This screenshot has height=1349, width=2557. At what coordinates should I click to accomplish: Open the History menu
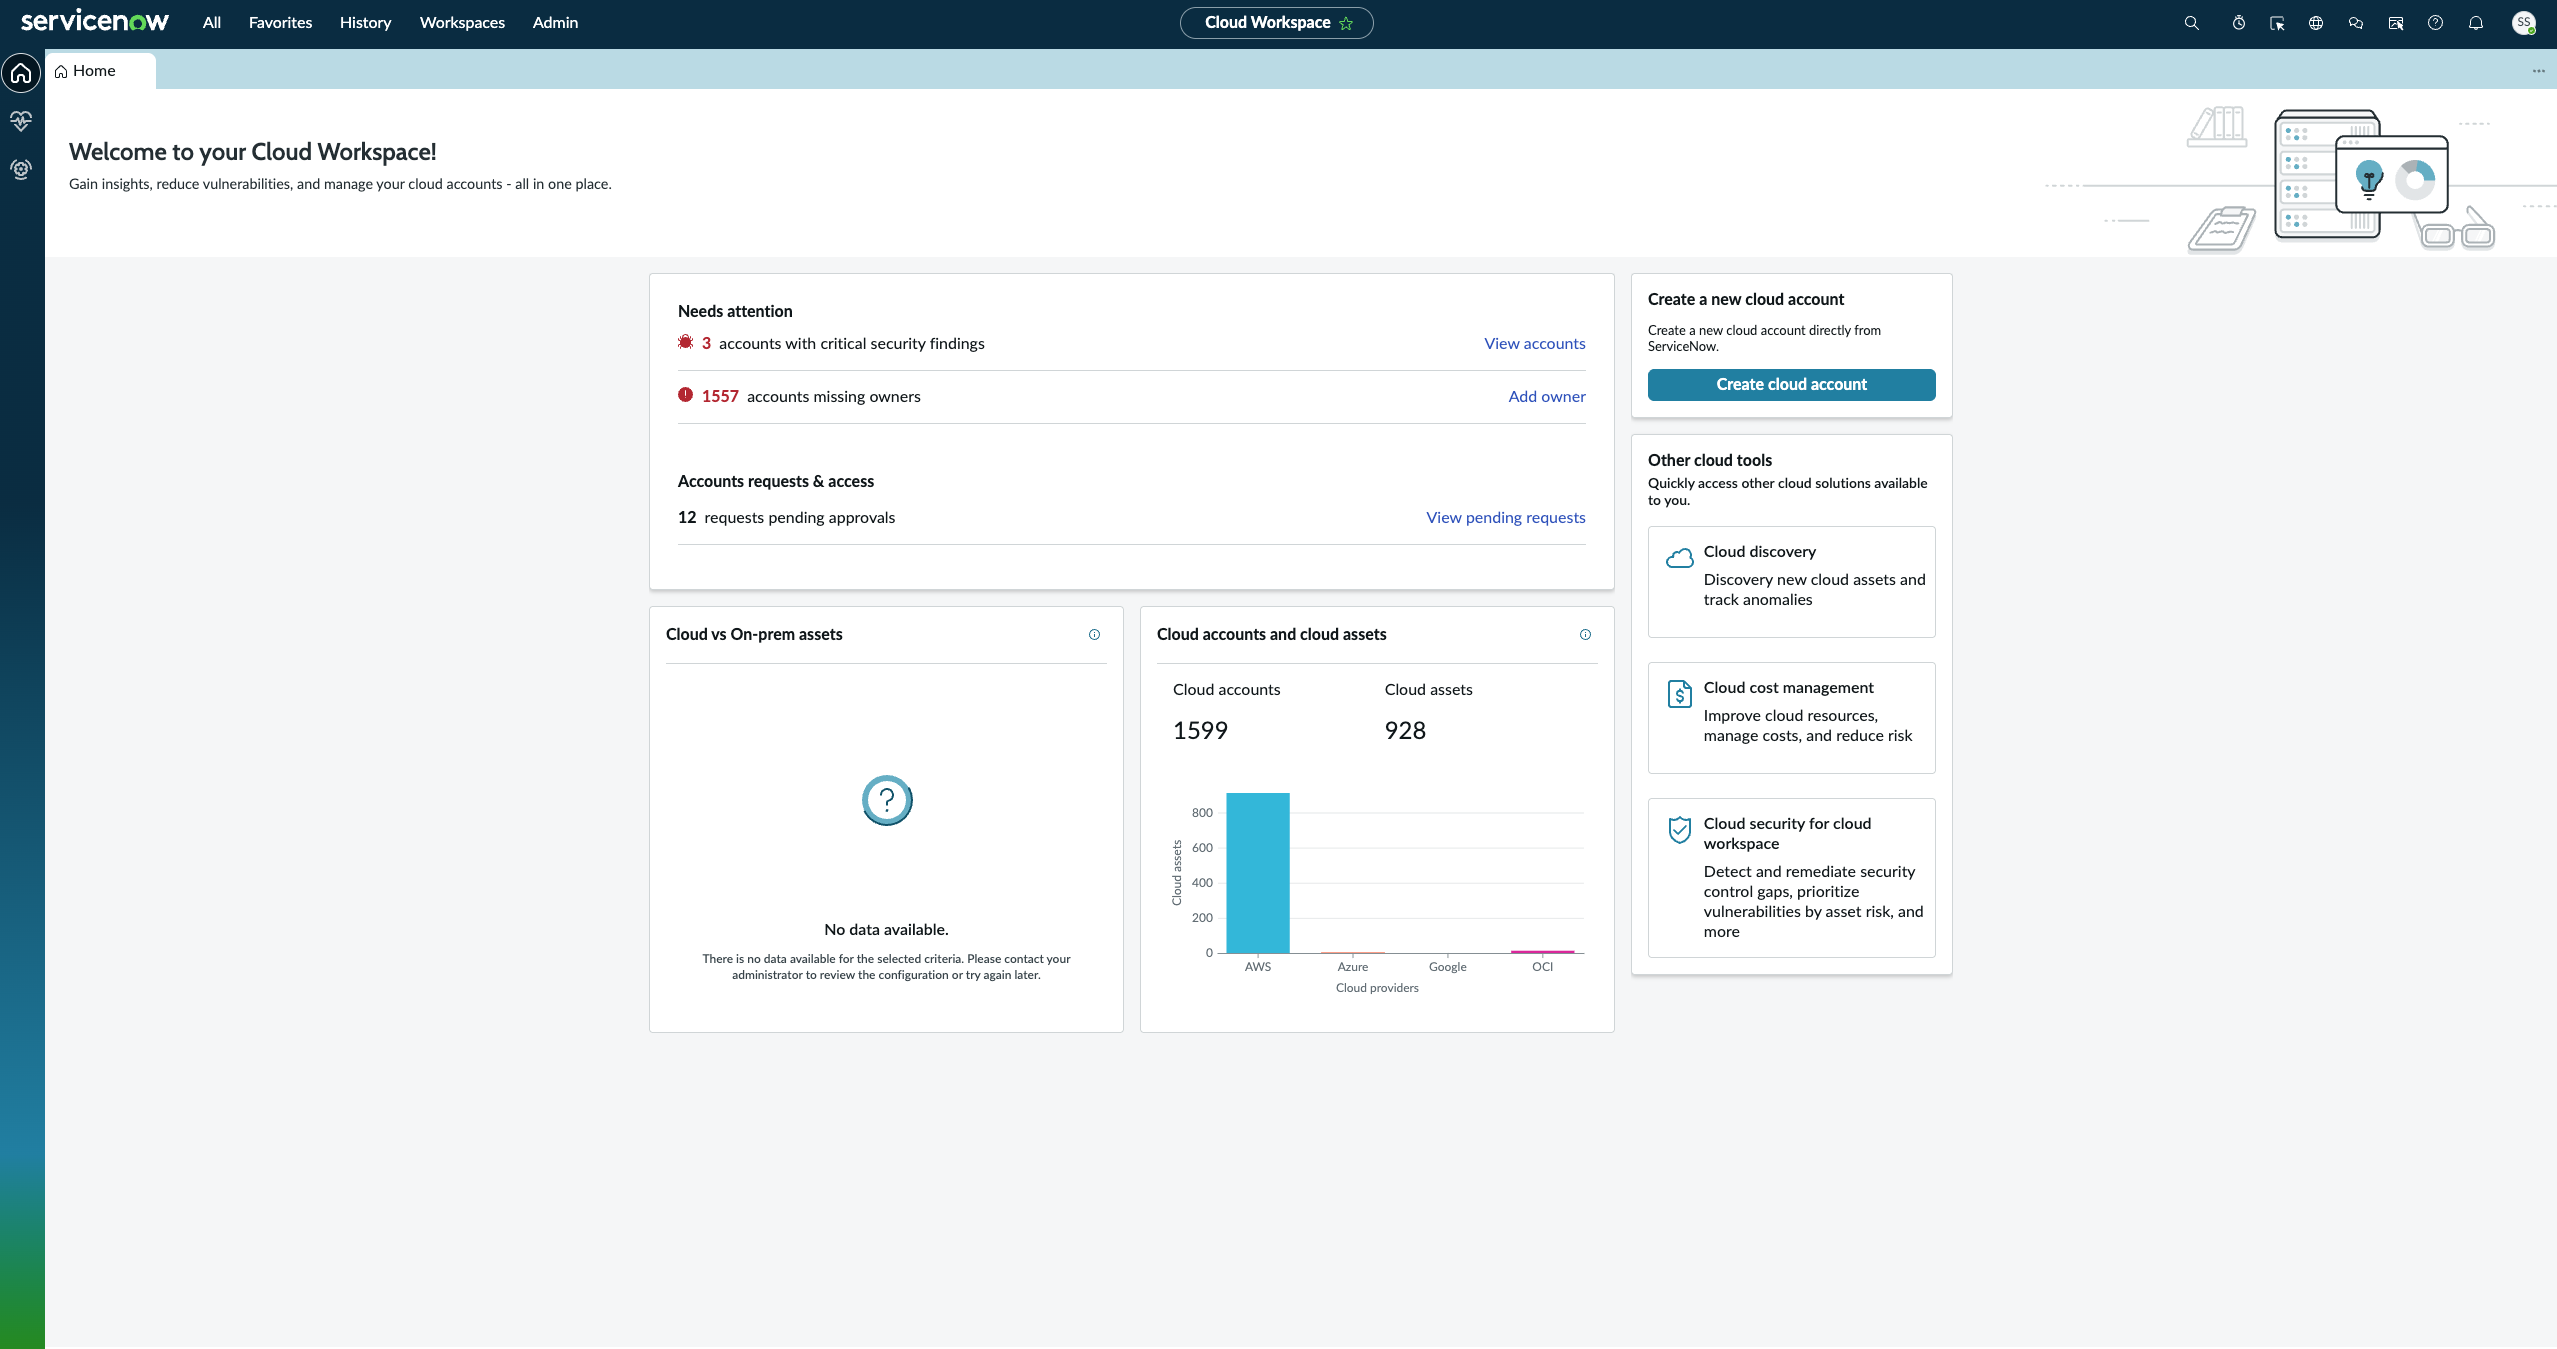pyautogui.click(x=365, y=23)
